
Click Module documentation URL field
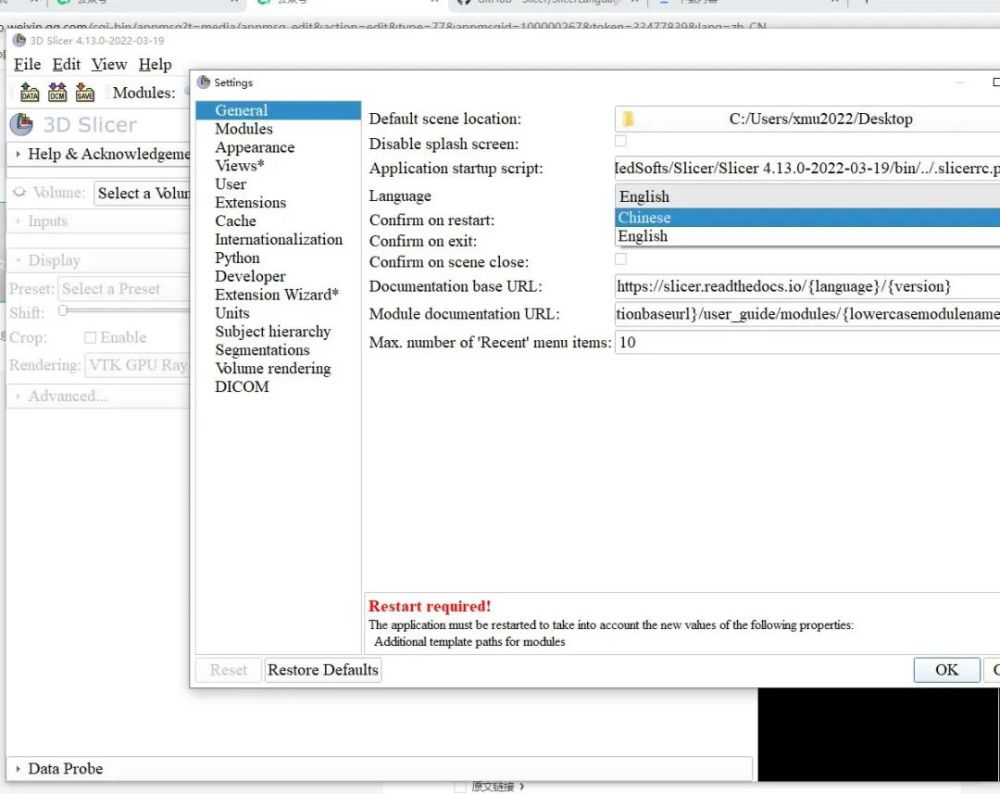(x=807, y=314)
